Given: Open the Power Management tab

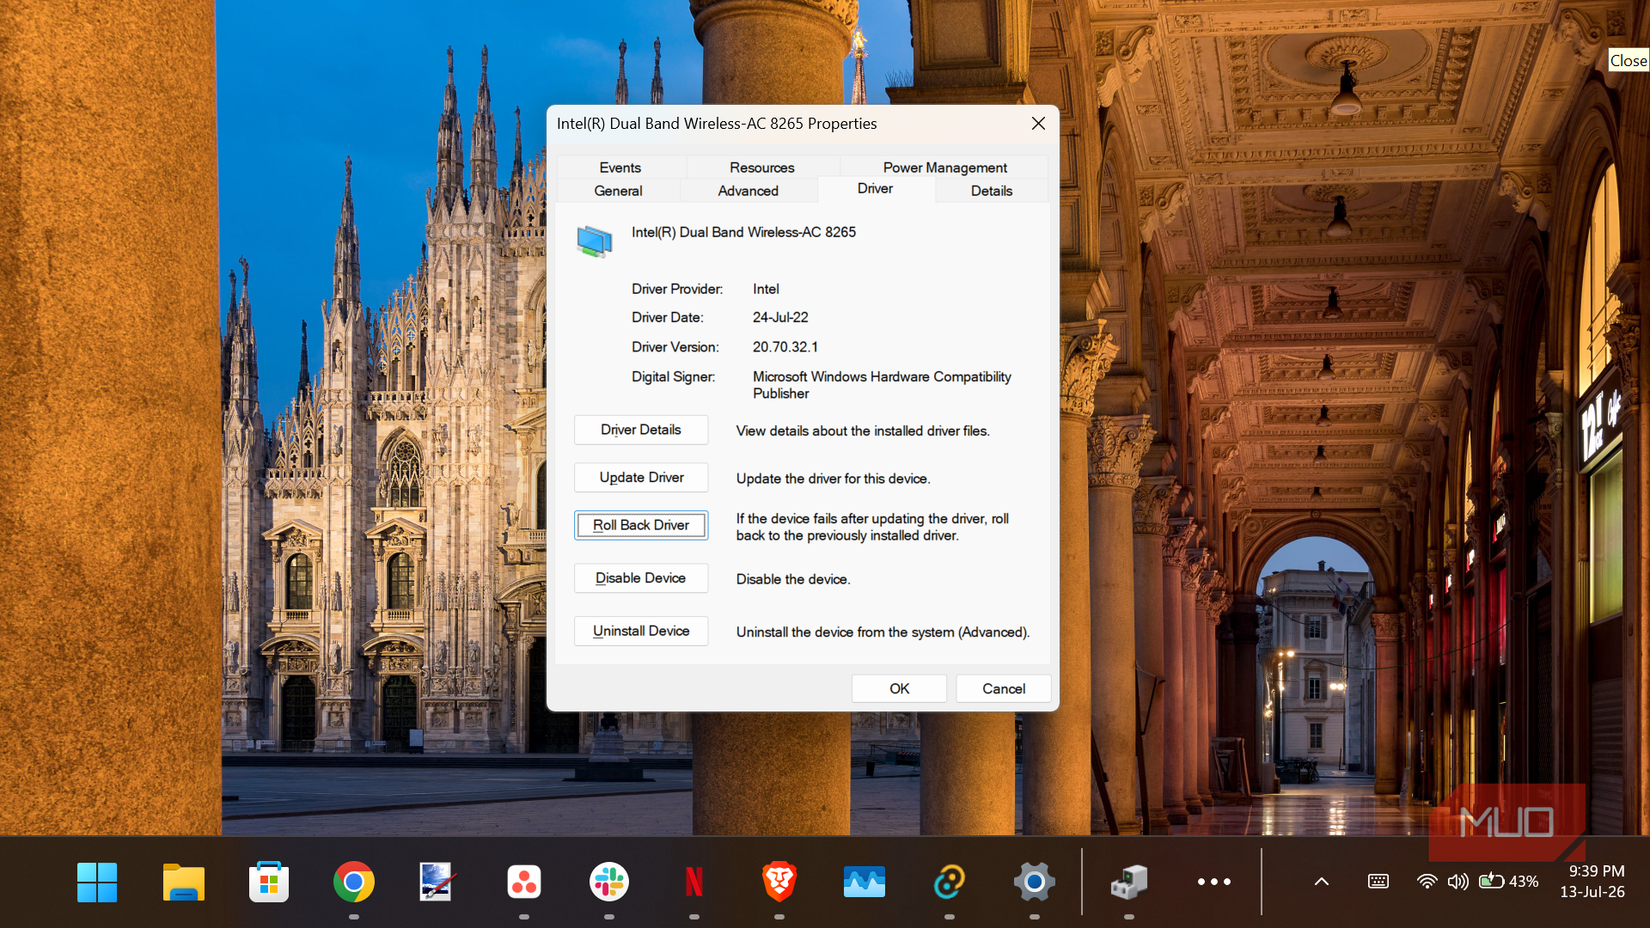Looking at the screenshot, I should [x=945, y=167].
